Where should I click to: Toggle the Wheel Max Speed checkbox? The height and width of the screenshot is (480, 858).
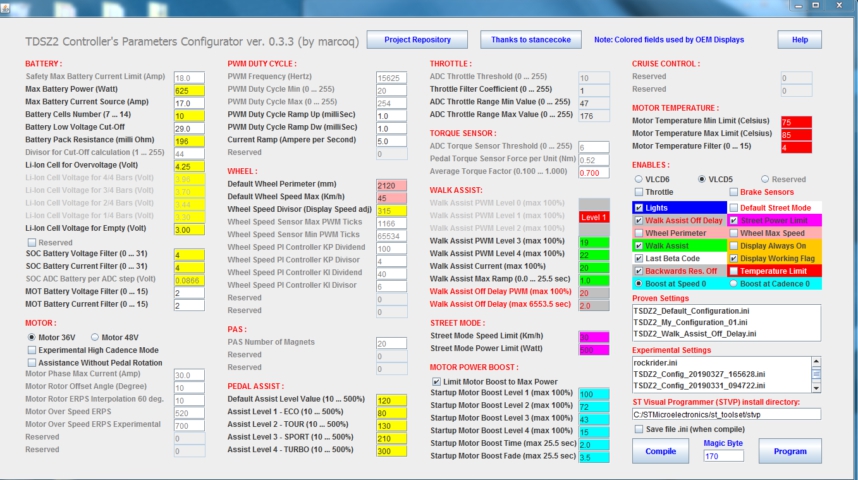coord(734,233)
